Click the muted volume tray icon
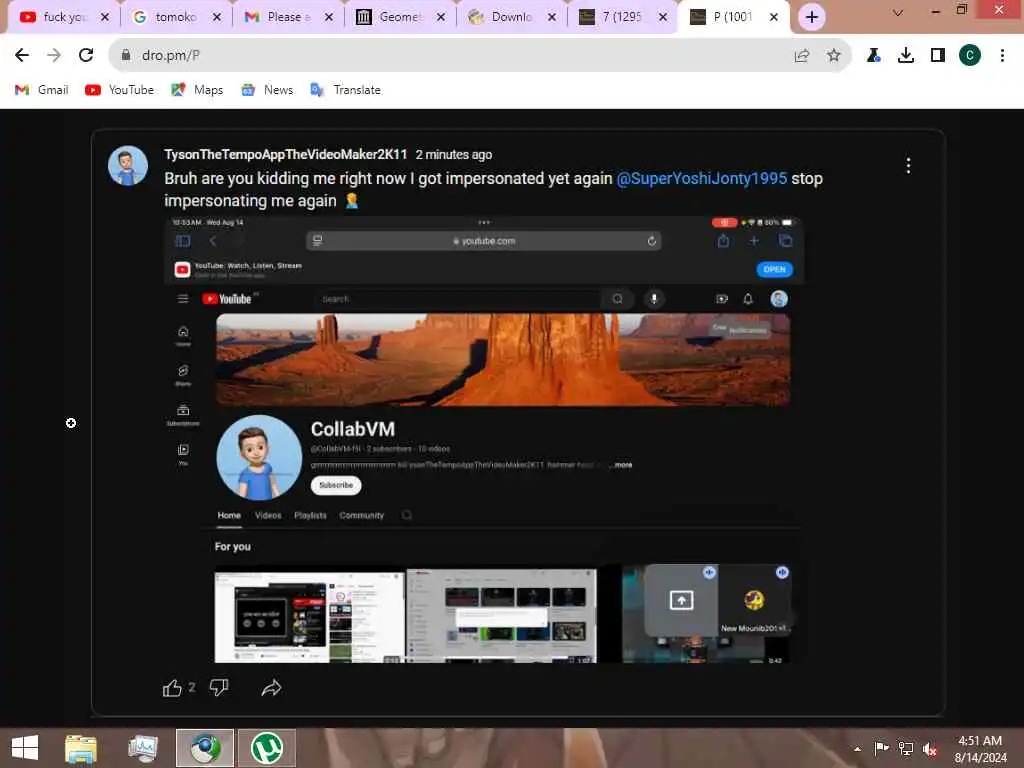Viewport: 1024px width, 768px height. [x=930, y=748]
